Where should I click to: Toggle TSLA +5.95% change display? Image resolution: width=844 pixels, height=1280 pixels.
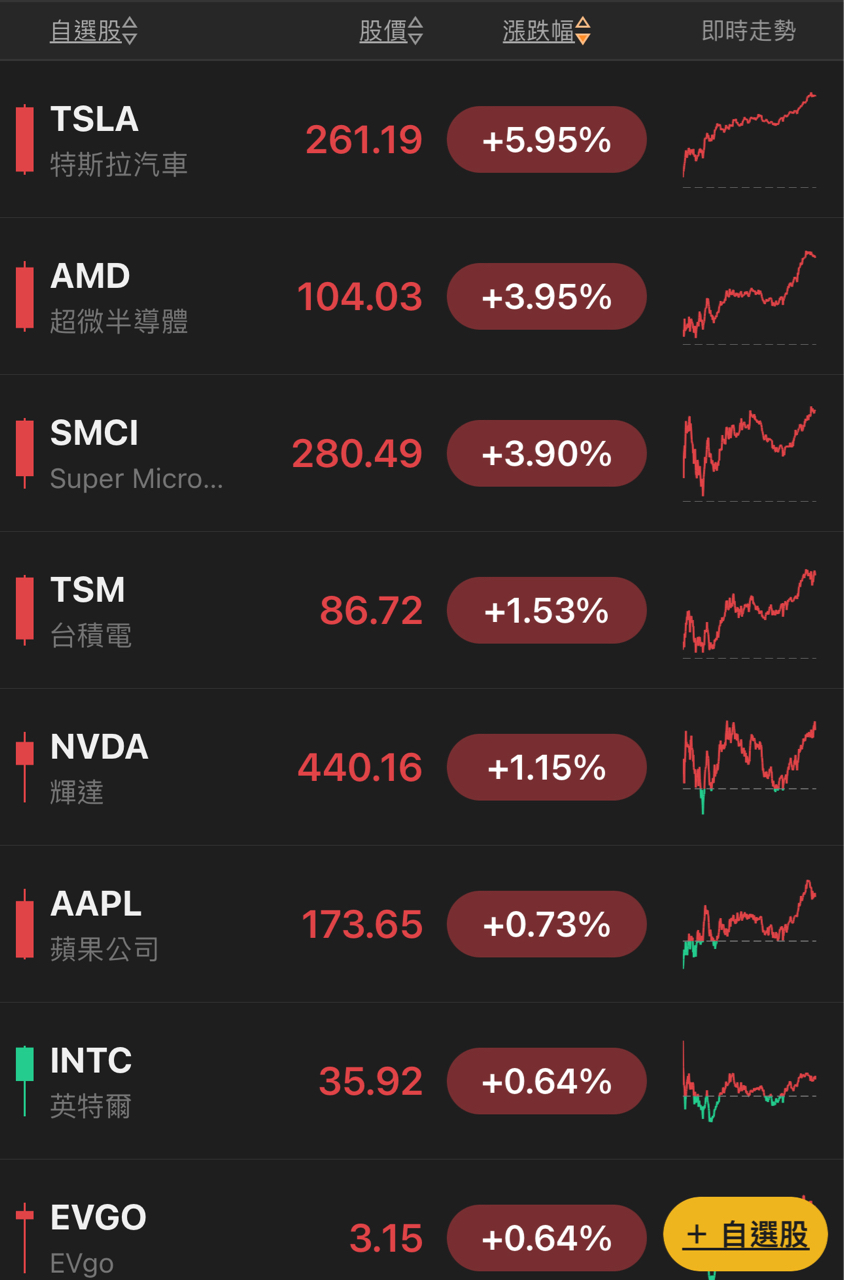546,140
